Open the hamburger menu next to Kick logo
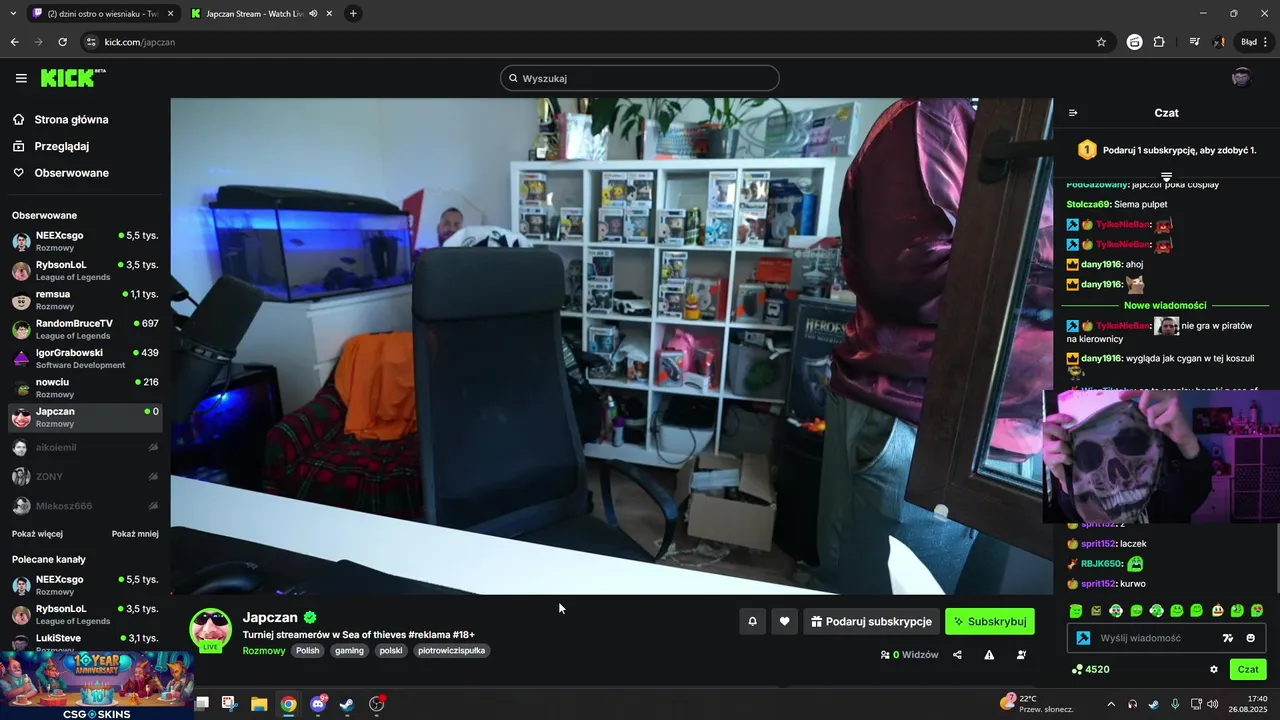 (x=21, y=78)
